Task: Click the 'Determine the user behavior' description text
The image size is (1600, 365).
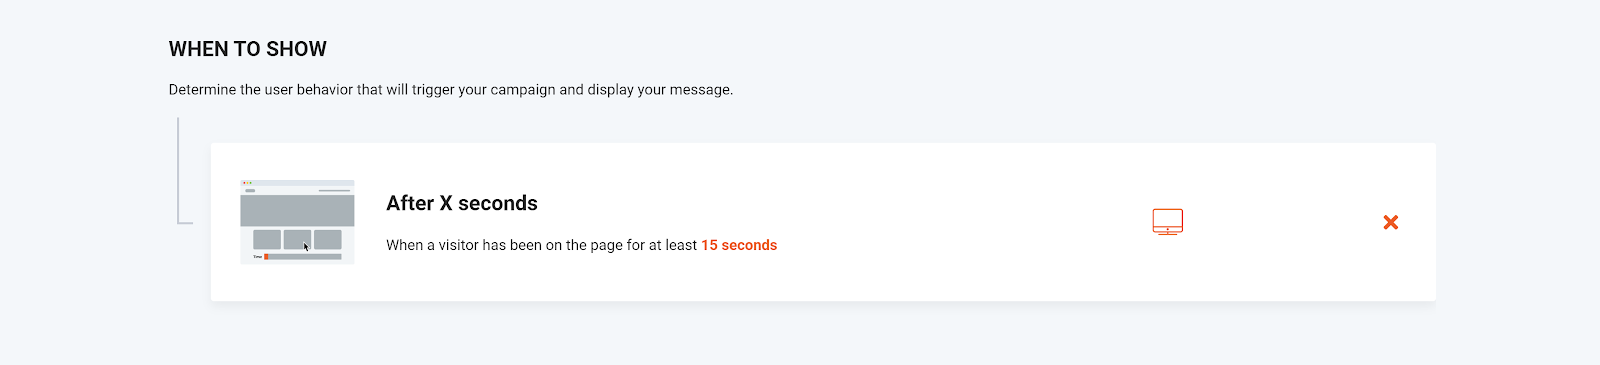Action: pos(451,90)
